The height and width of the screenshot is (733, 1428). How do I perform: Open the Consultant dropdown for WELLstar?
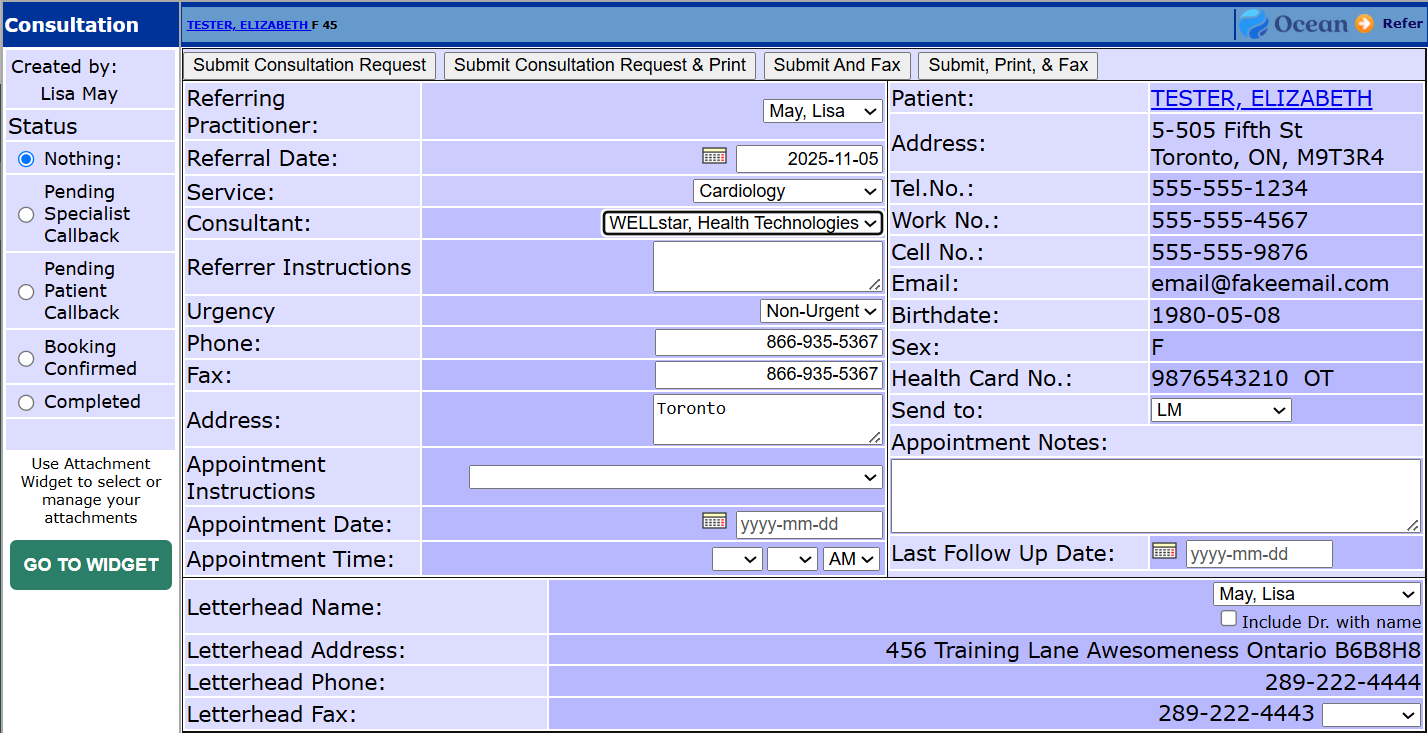(741, 223)
